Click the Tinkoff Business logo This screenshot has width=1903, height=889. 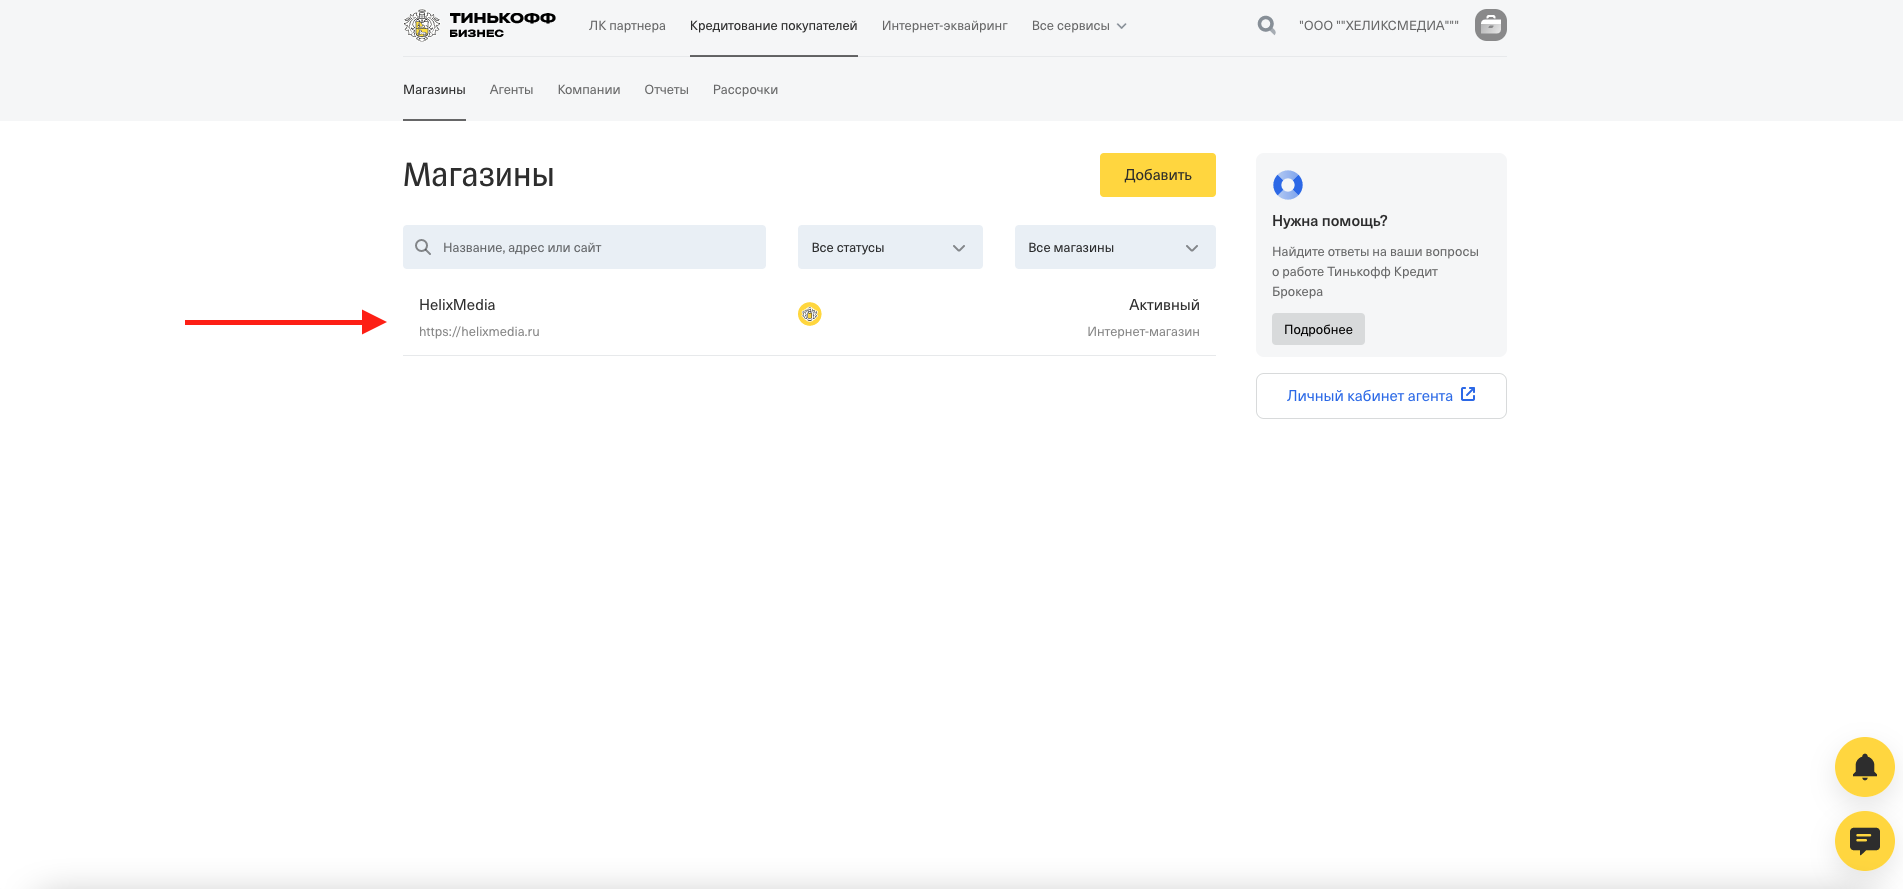479,25
